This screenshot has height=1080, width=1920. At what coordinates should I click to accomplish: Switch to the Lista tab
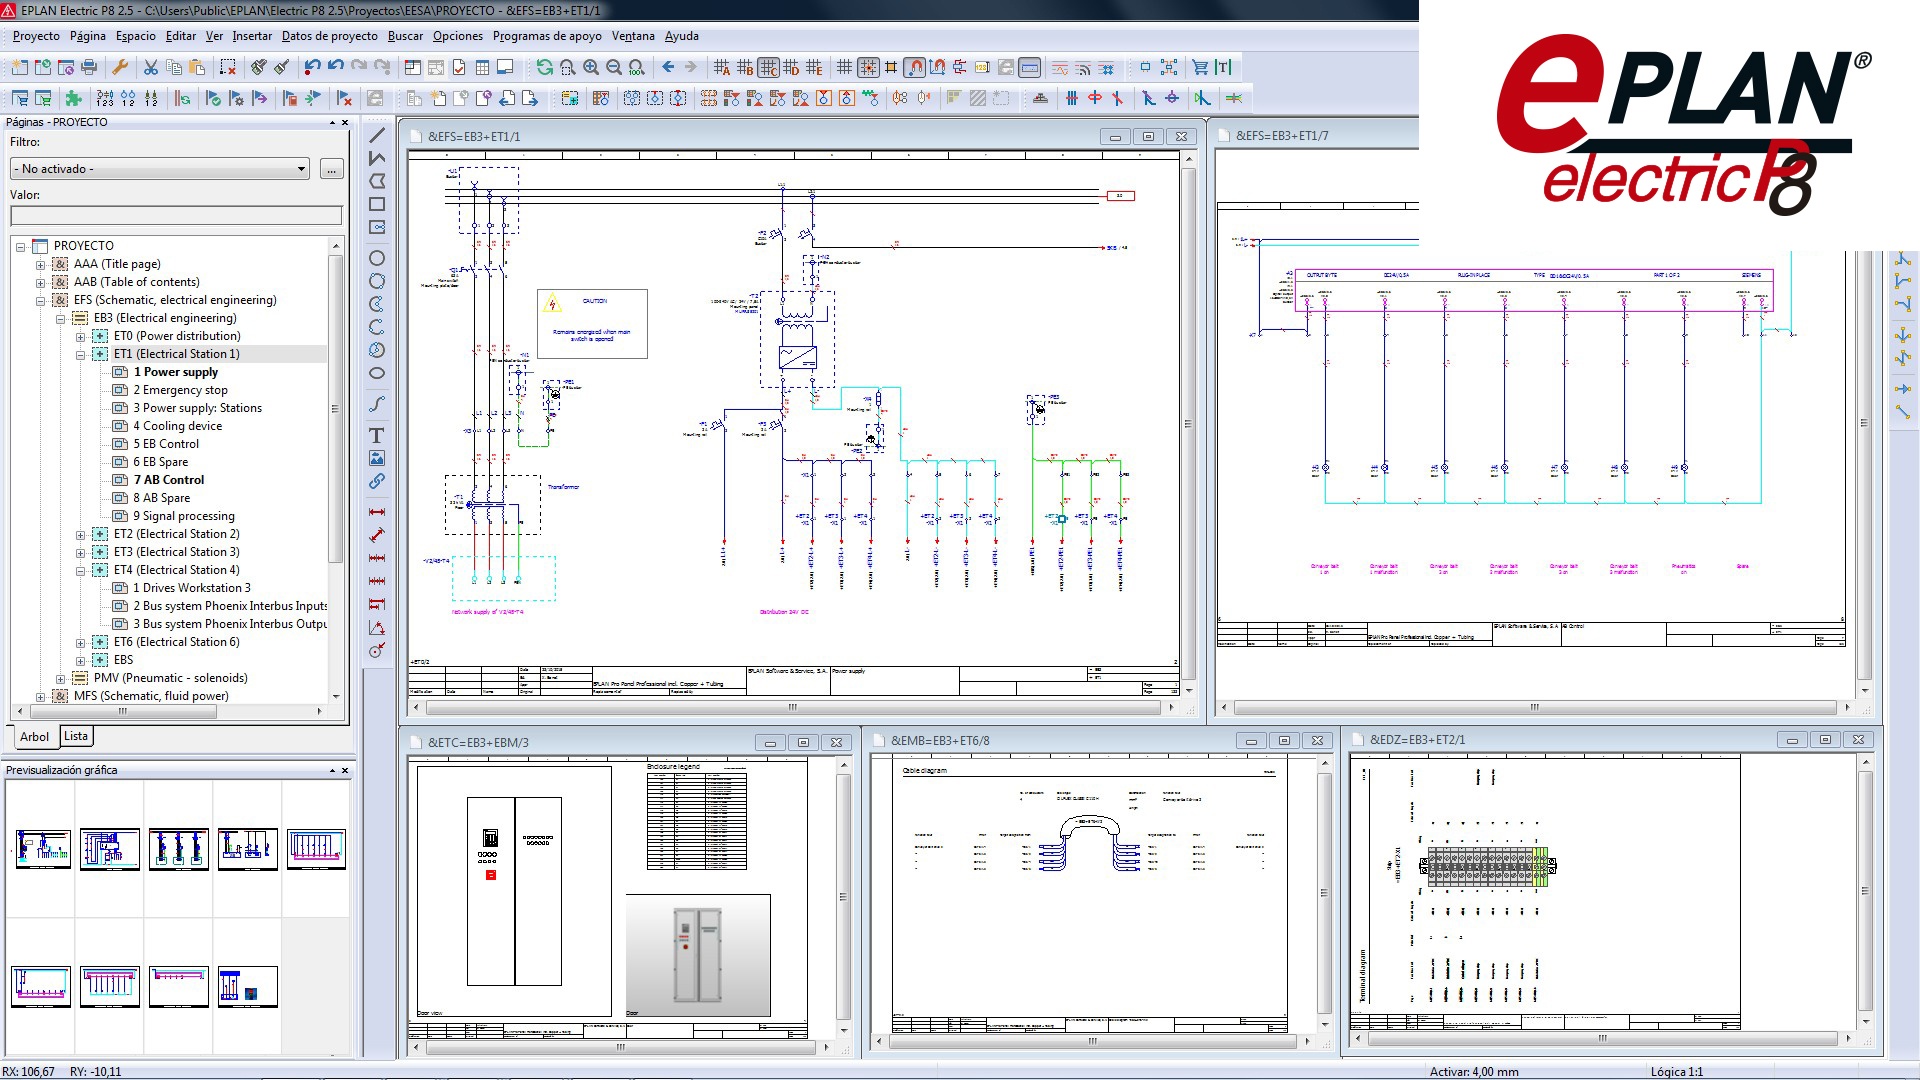click(x=76, y=736)
